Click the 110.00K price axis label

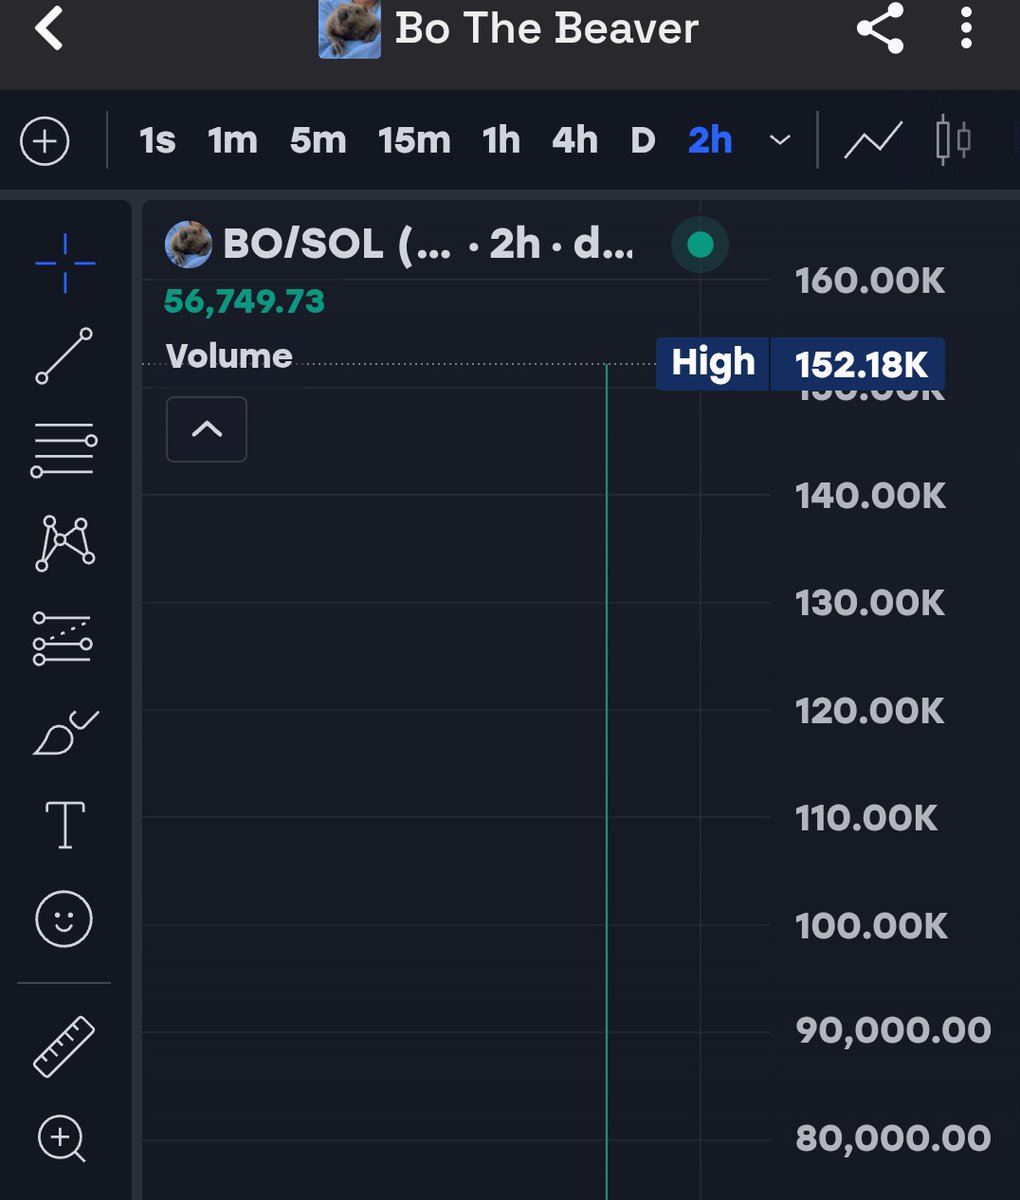[867, 818]
